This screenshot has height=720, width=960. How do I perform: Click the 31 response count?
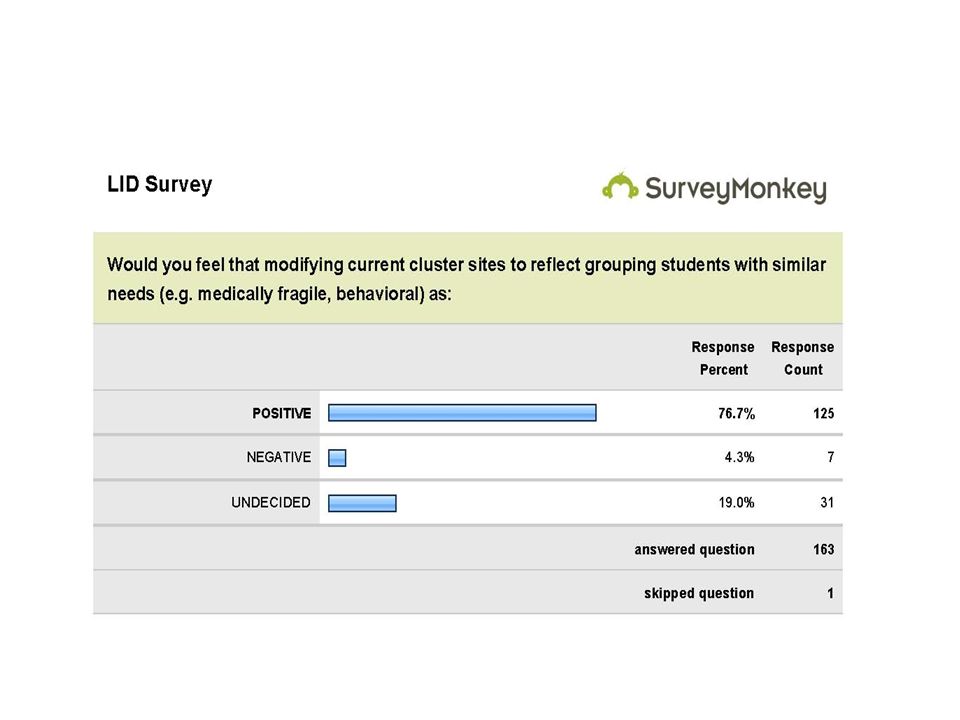(x=827, y=503)
